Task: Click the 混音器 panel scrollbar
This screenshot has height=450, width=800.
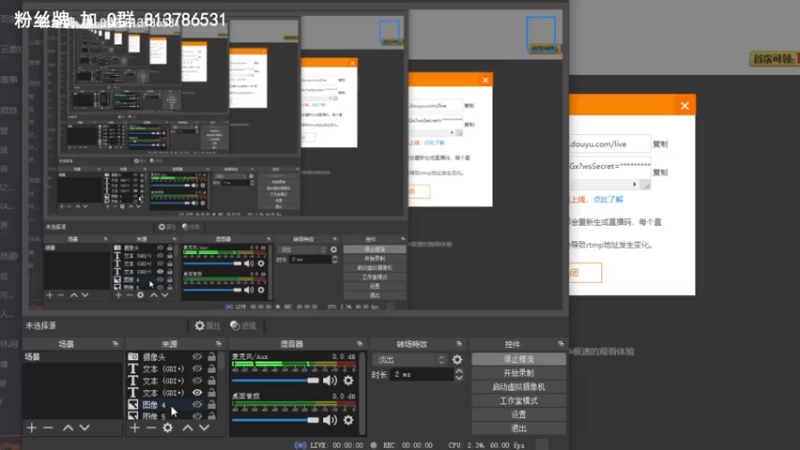Action: 362,393
